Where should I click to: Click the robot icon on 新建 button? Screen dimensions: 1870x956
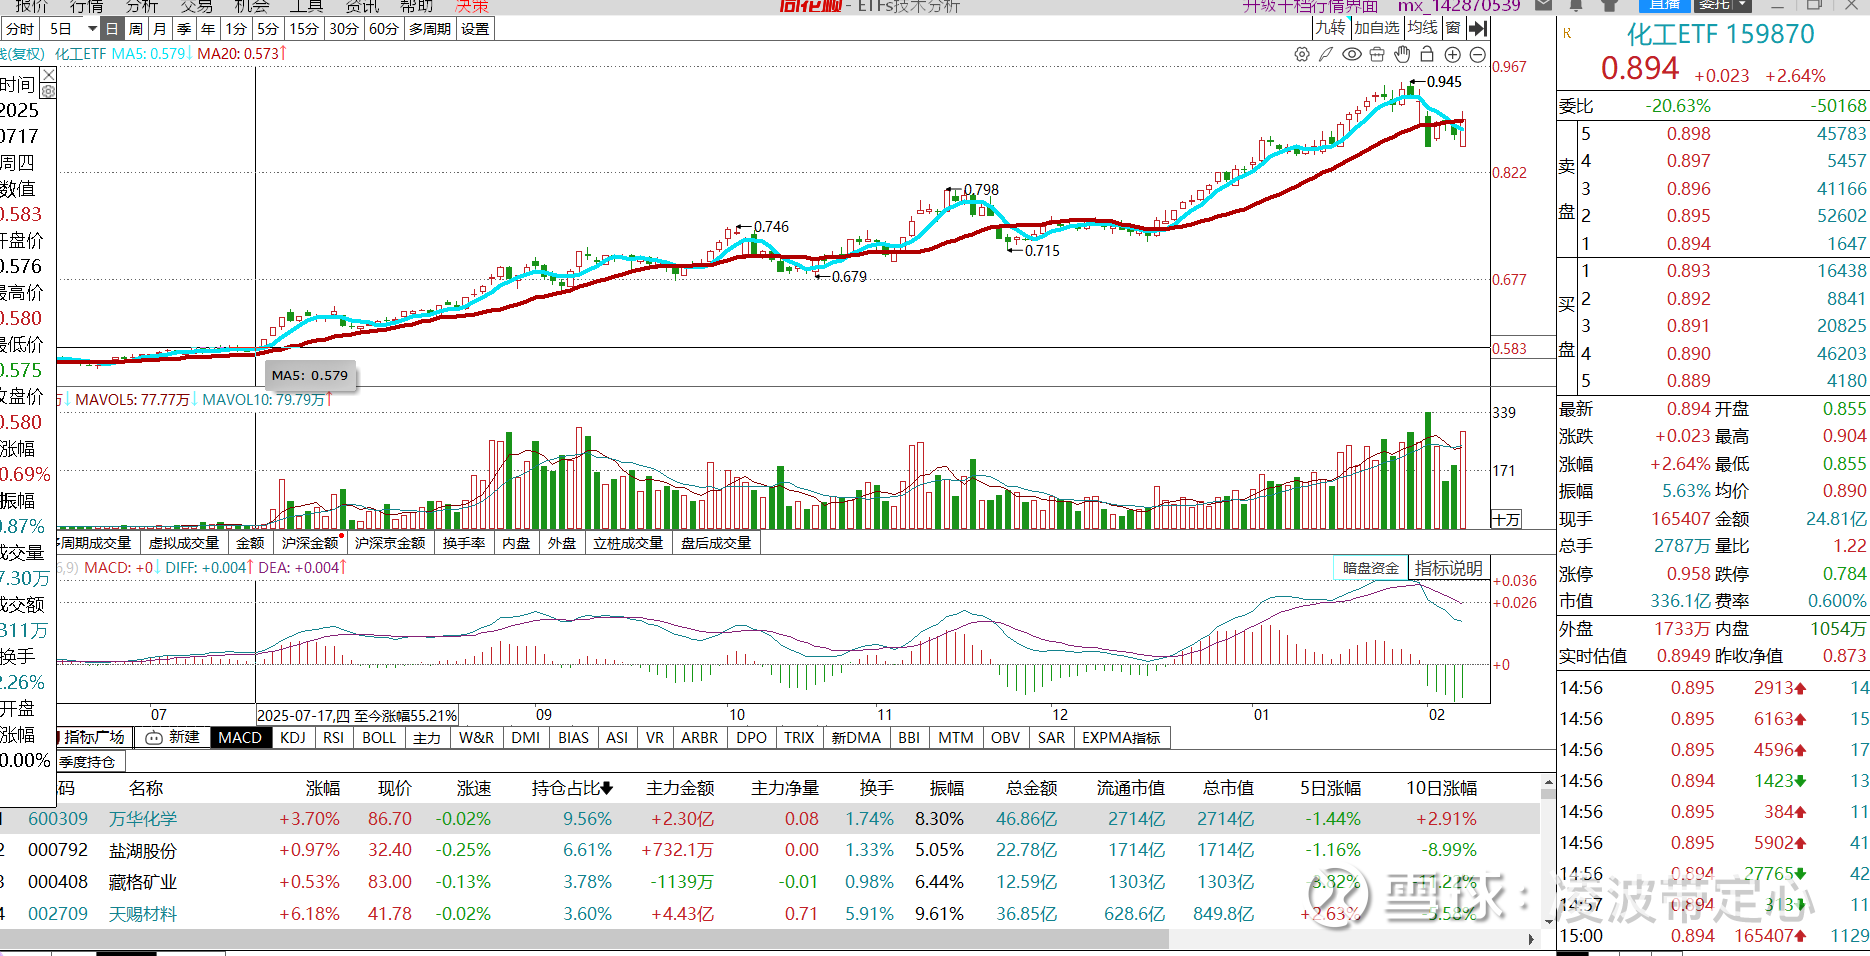point(154,738)
